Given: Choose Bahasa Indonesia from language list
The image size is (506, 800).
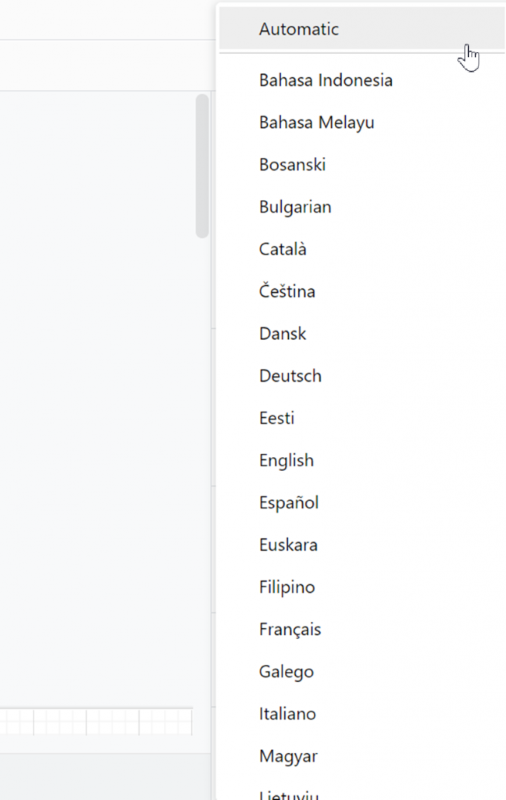Looking at the screenshot, I should tap(362, 80).
